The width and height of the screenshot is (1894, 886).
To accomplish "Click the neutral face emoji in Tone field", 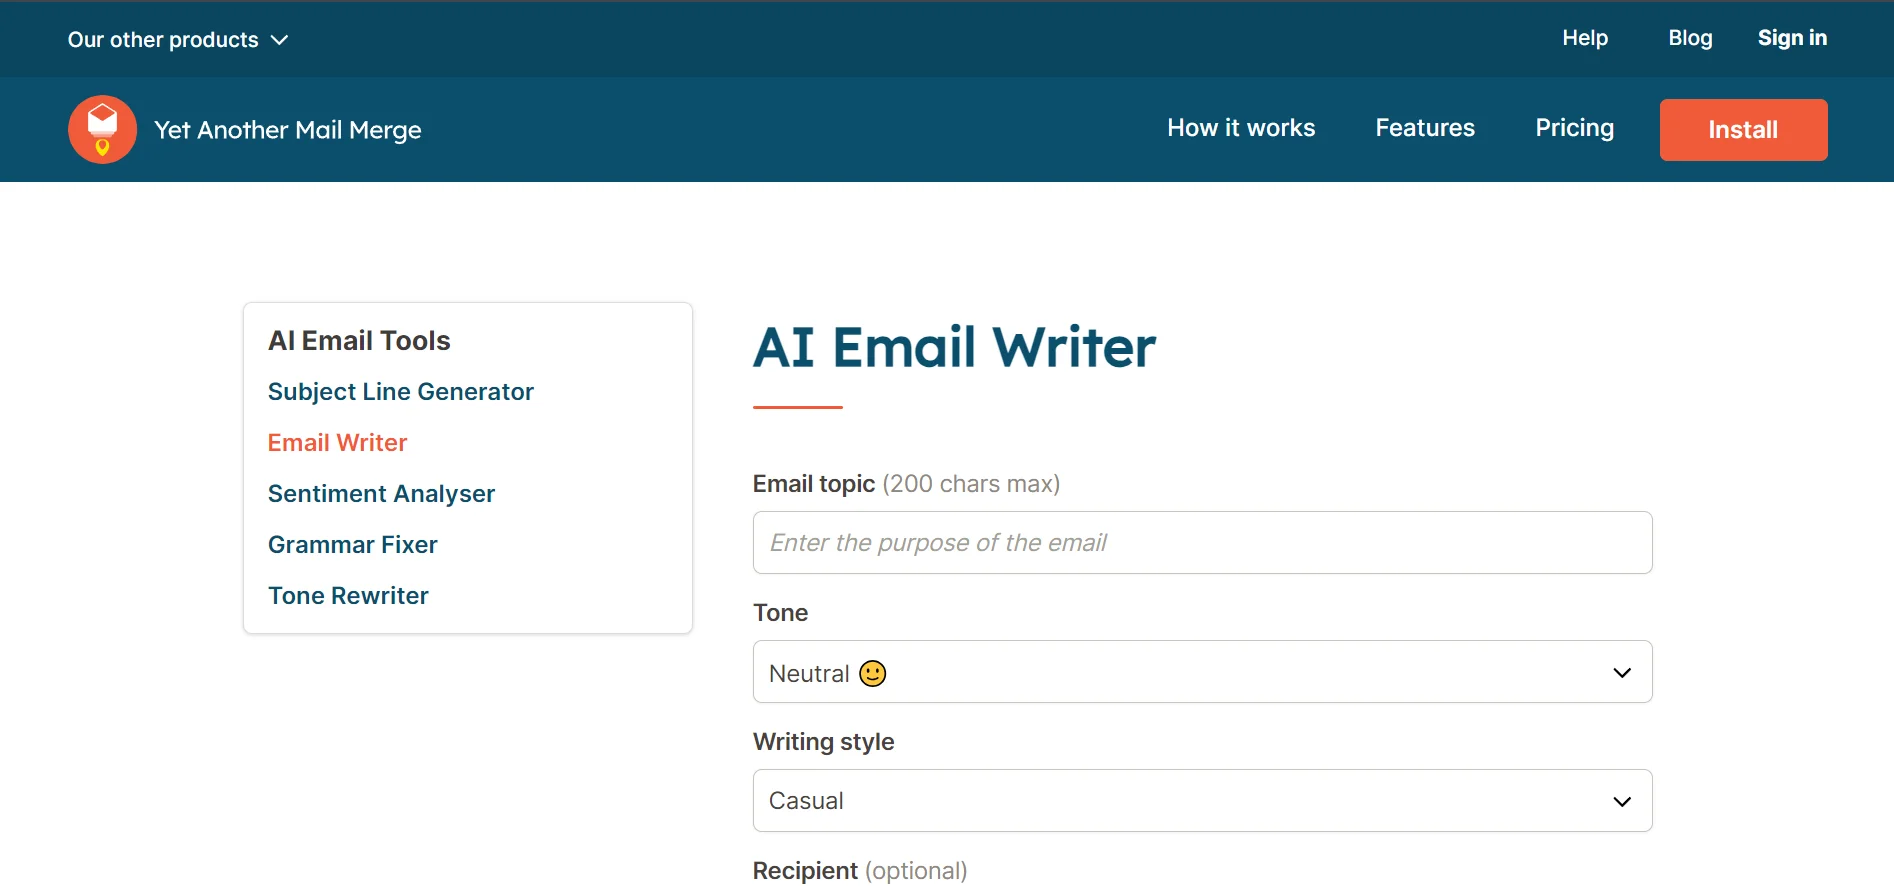I will [x=873, y=673].
